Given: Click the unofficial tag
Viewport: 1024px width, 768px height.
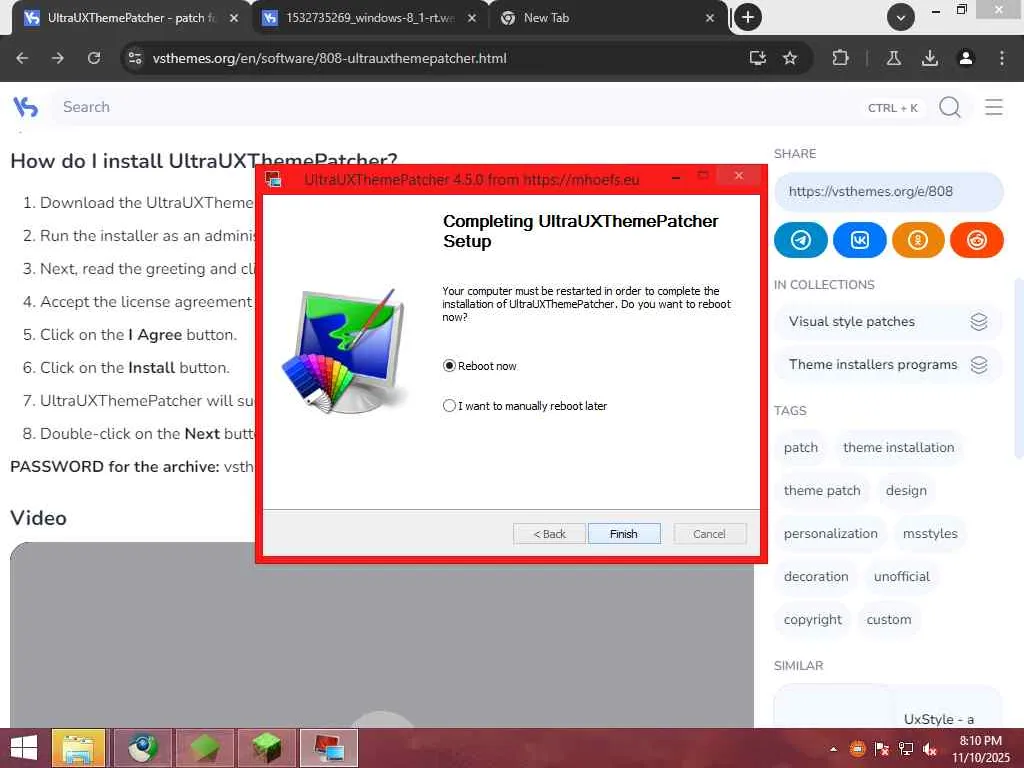Looking at the screenshot, I should click(902, 577).
